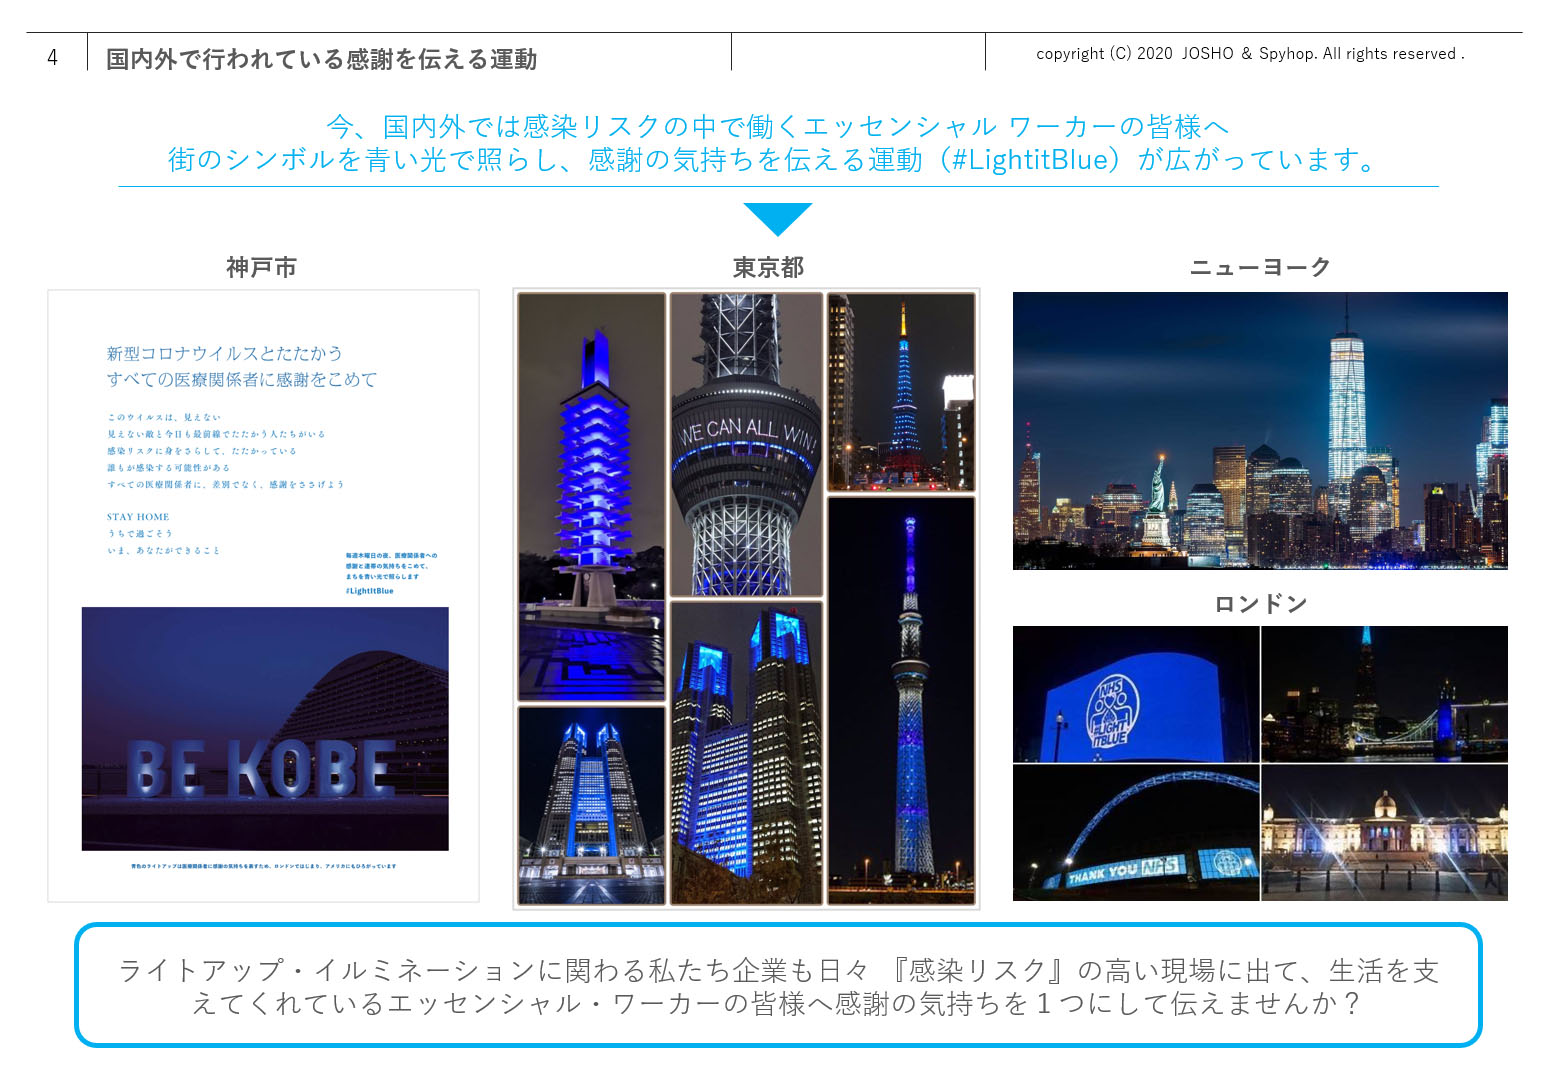This screenshot has height=1078, width=1554.
Task: Click the copyright notice "copyright (C) 2020 JOSHO & Spyhop"
Action: (x=1175, y=54)
